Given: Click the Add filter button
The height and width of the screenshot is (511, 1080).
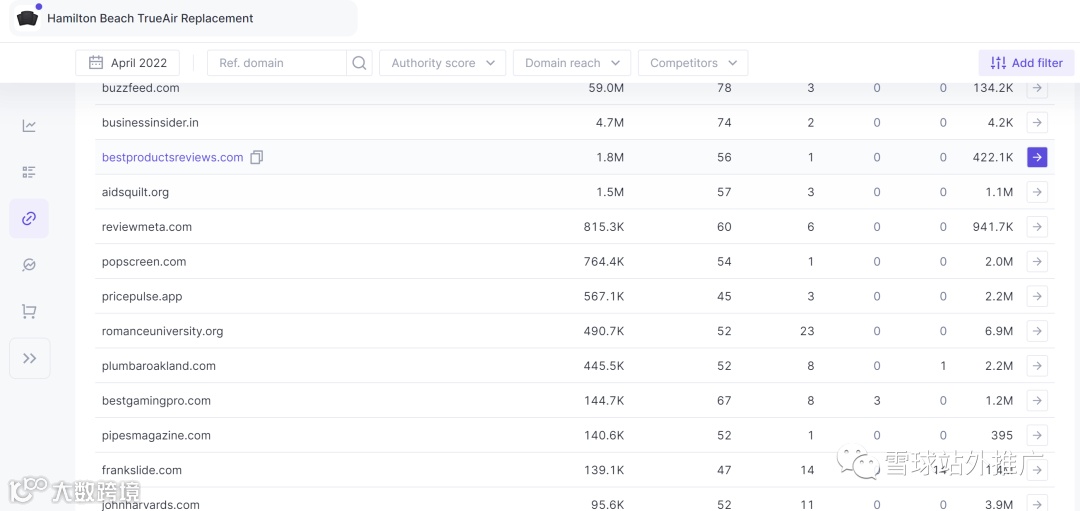Looking at the screenshot, I should (x=1026, y=63).
